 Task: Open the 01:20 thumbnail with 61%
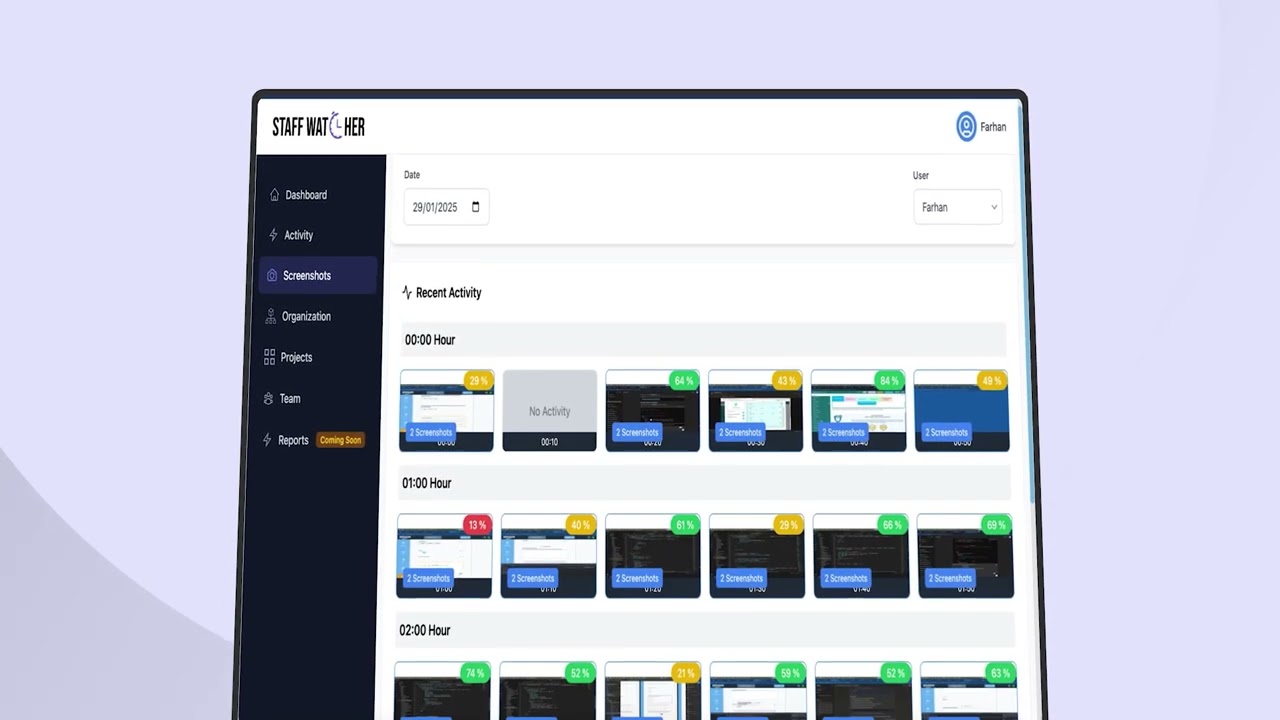[x=652, y=556]
